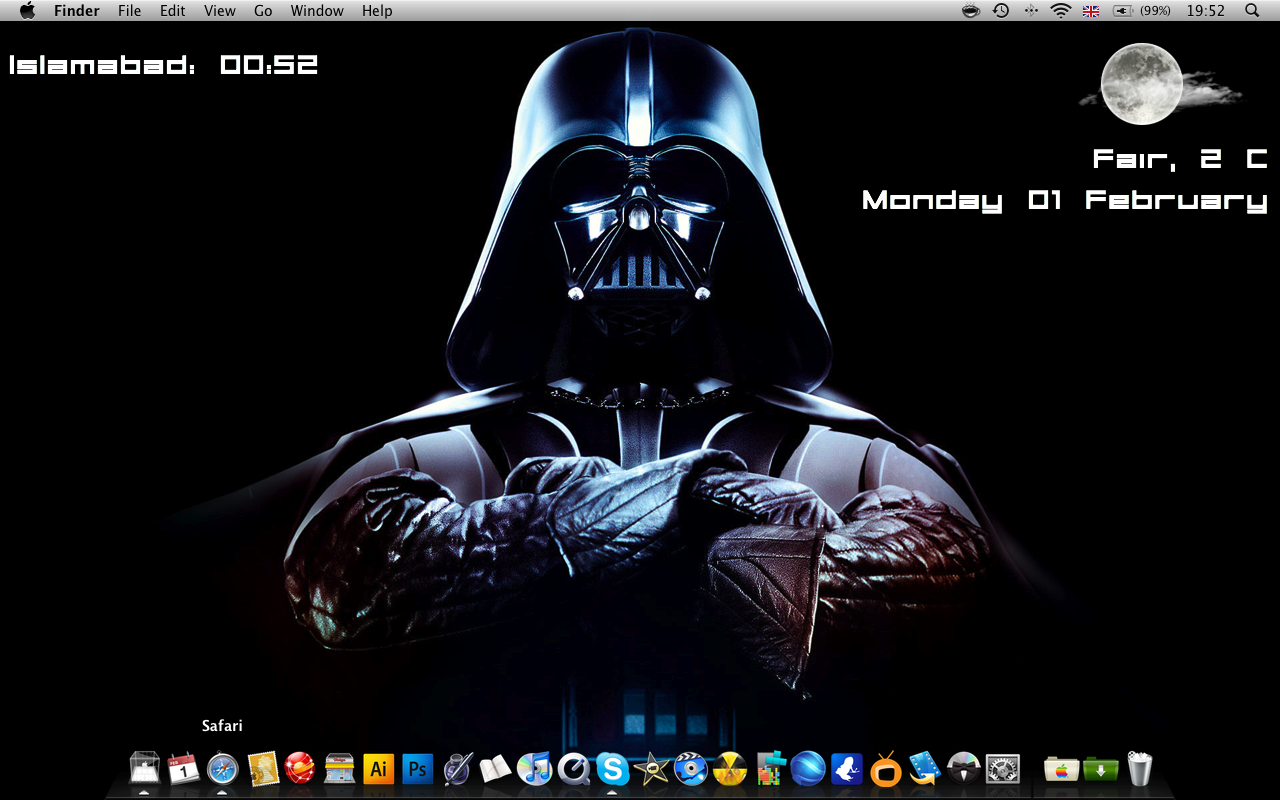Screen dimensions: 1280x800
Task: Open the open-book app icon in dock
Action: pos(496,768)
